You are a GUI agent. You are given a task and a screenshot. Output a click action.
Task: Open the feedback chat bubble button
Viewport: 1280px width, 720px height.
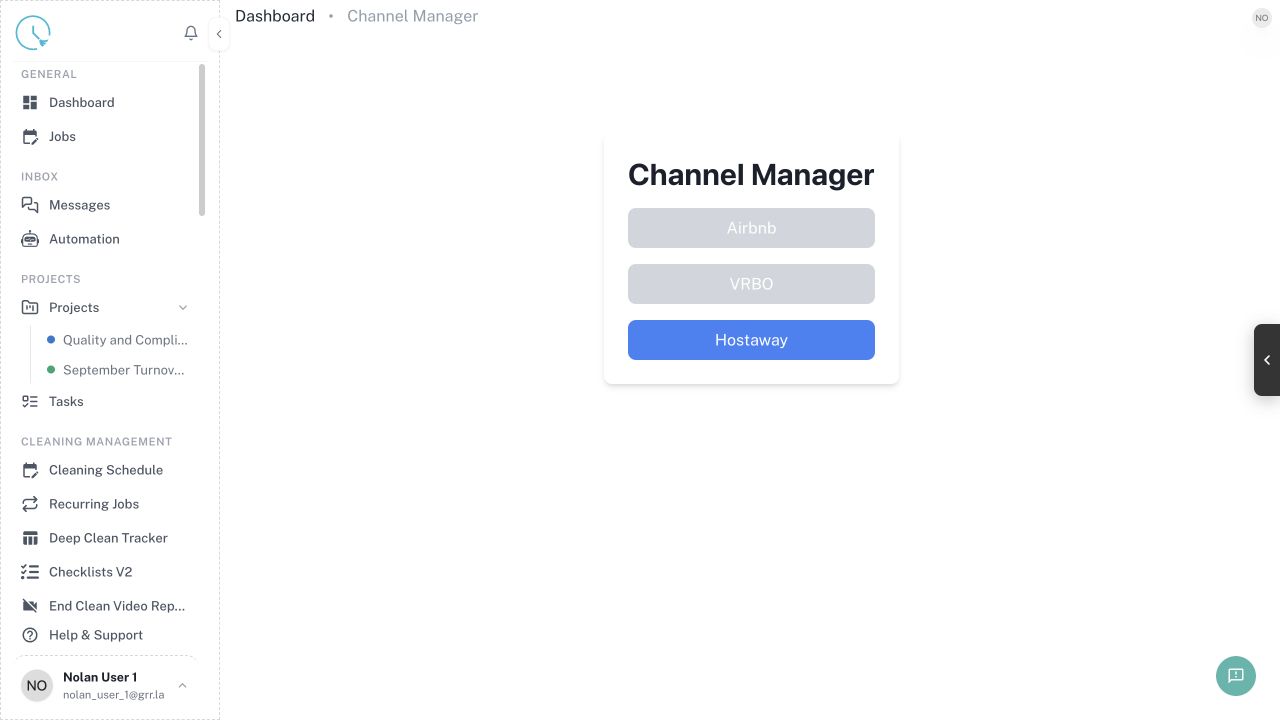point(1236,675)
